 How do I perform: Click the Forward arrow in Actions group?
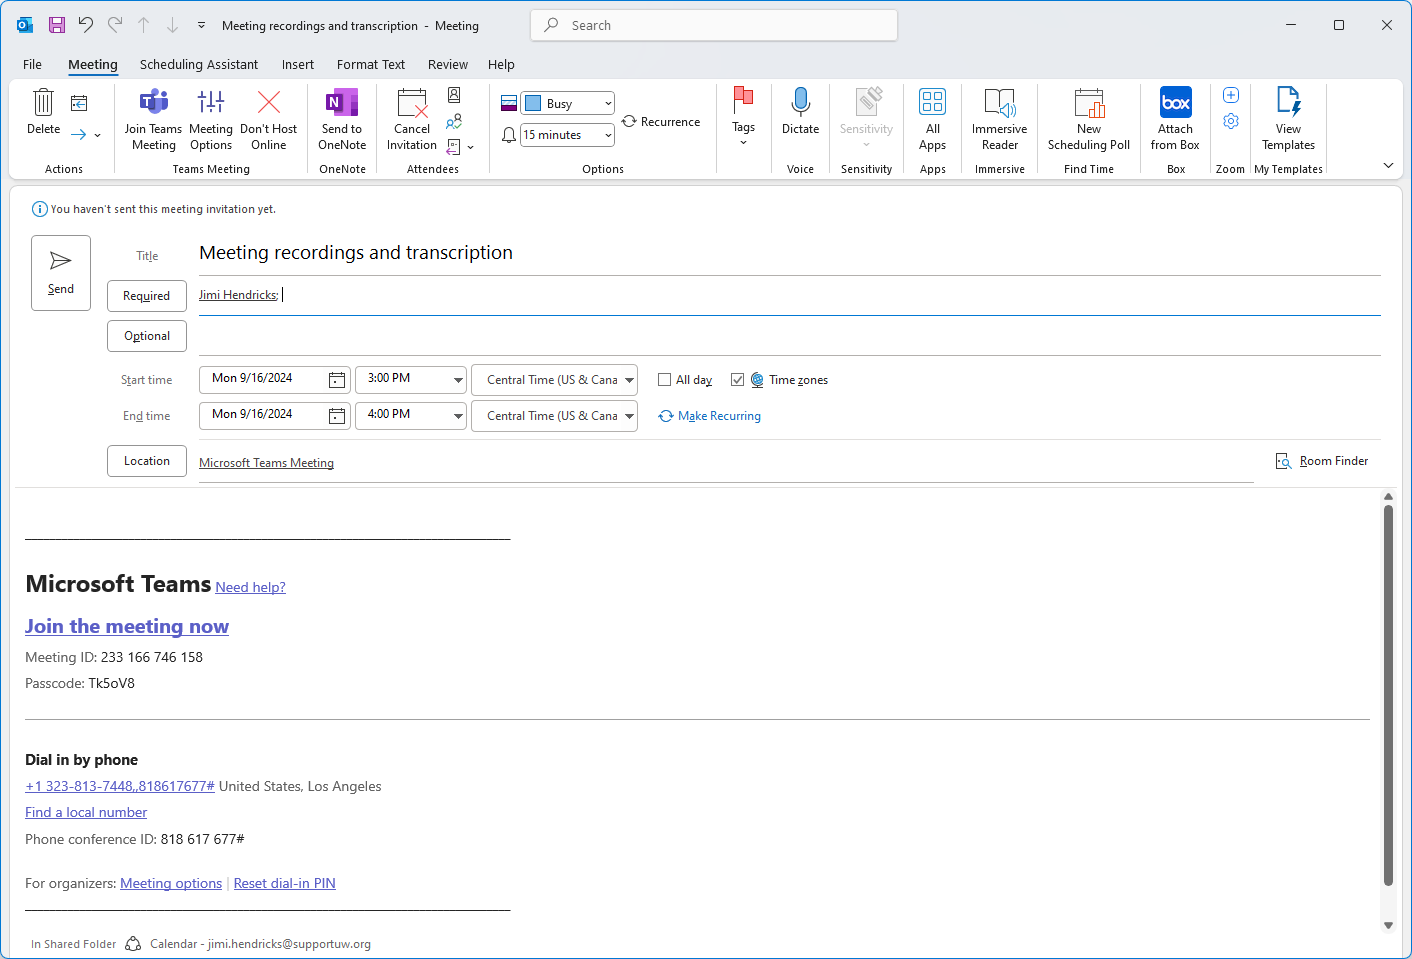(78, 135)
